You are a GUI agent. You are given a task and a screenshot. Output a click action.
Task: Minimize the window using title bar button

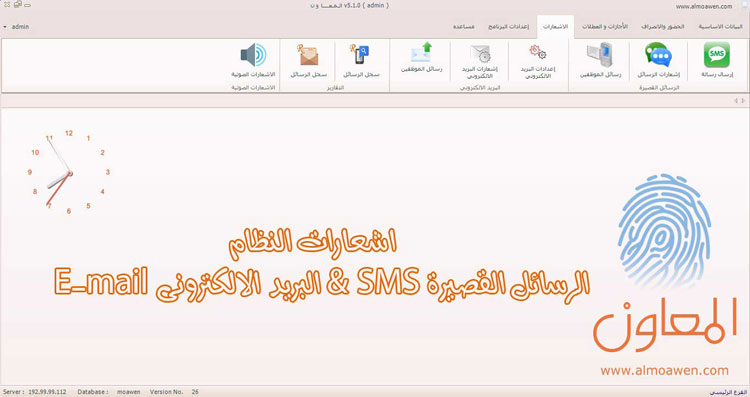pyautogui.click(x=28, y=5)
